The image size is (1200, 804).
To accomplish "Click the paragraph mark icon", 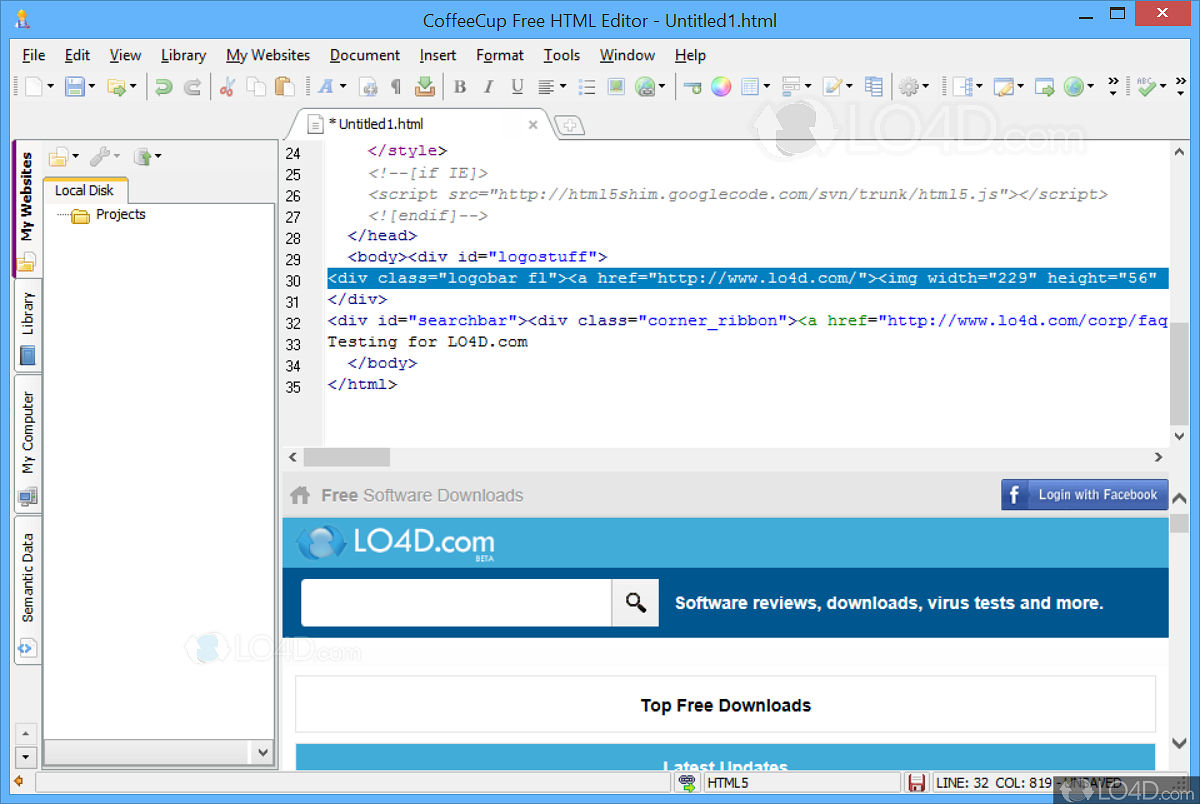I will [396, 87].
